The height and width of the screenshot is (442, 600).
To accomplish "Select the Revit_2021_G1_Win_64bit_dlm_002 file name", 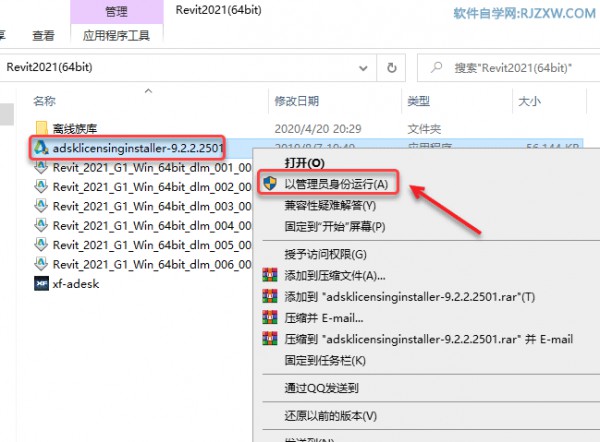I will point(152,187).
